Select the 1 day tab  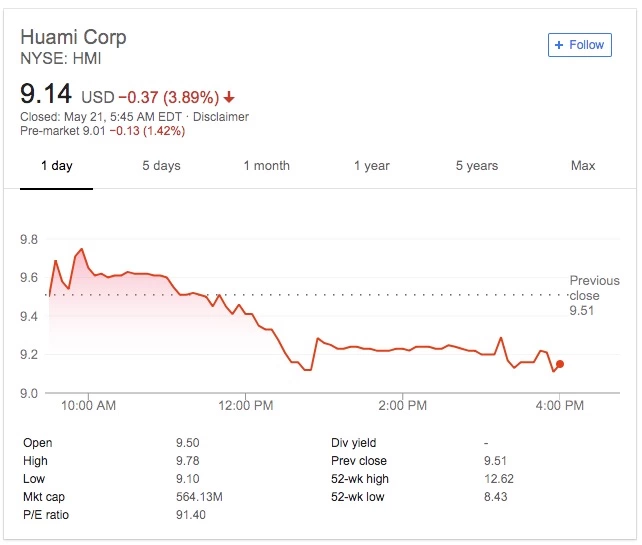[56, 166]
